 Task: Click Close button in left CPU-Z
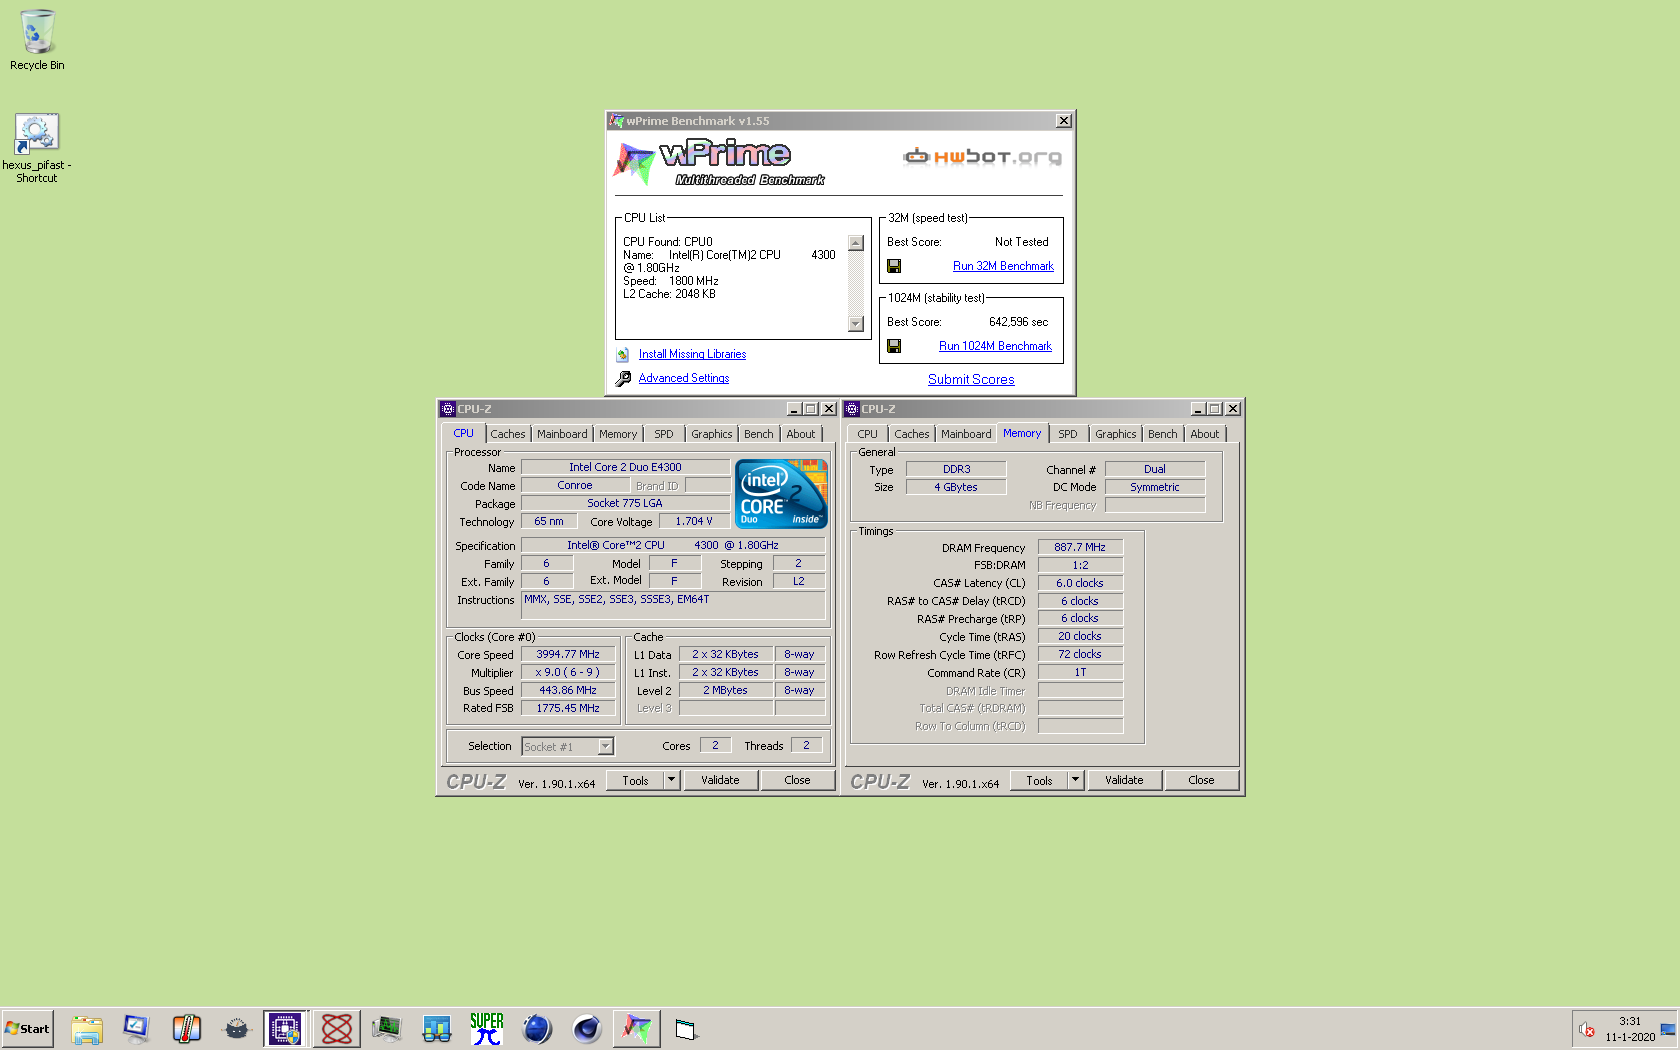pos(797,780)
